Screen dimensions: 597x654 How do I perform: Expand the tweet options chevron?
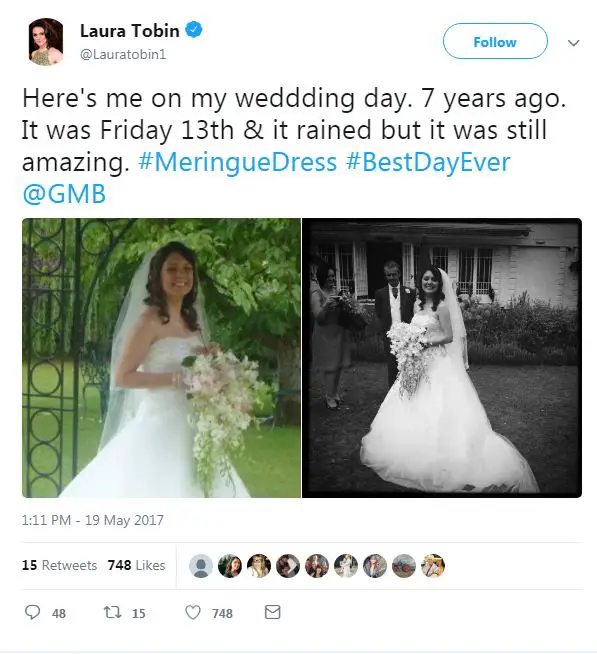pos(574,43)
